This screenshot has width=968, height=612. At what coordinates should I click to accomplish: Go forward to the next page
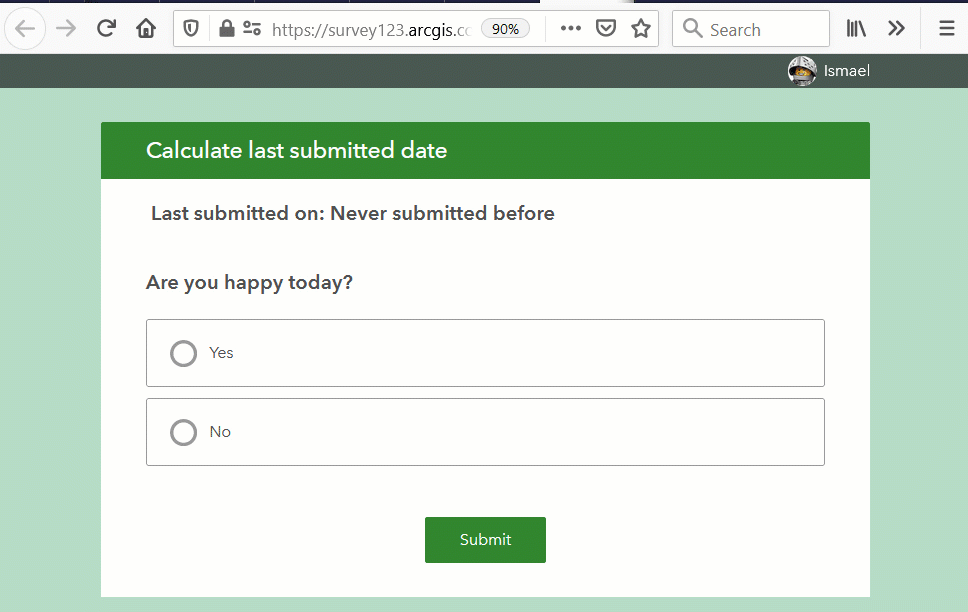[65, 28]
